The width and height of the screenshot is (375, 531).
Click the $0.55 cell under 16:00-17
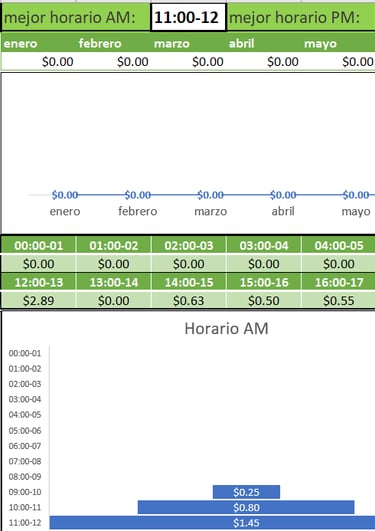[339, 300]
